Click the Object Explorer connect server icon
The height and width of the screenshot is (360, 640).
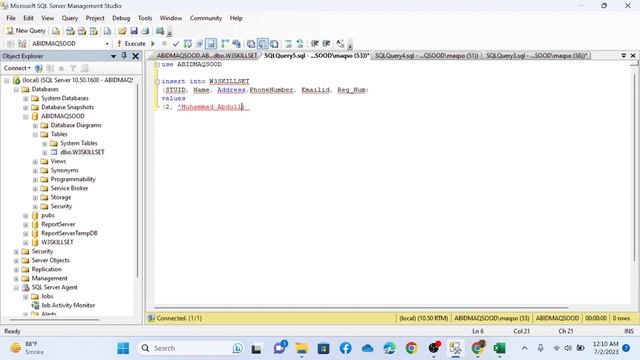click(x=38, y=68)
